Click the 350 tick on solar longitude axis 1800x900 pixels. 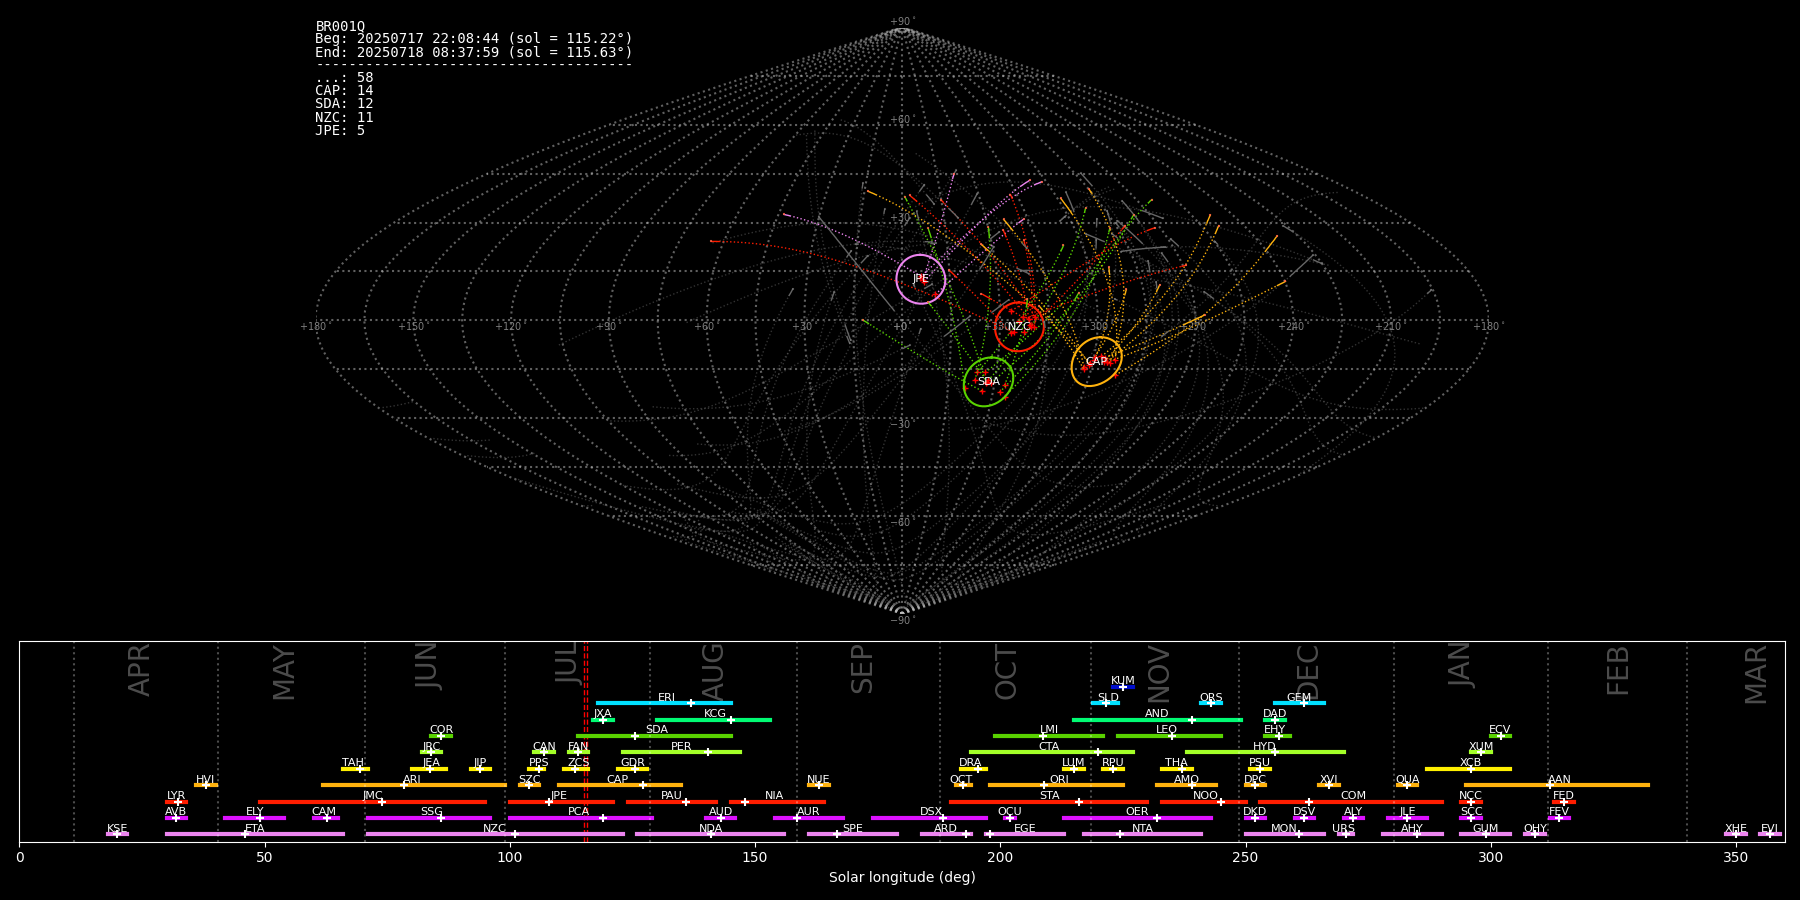pyautogui.click(x=1736, y=857)
